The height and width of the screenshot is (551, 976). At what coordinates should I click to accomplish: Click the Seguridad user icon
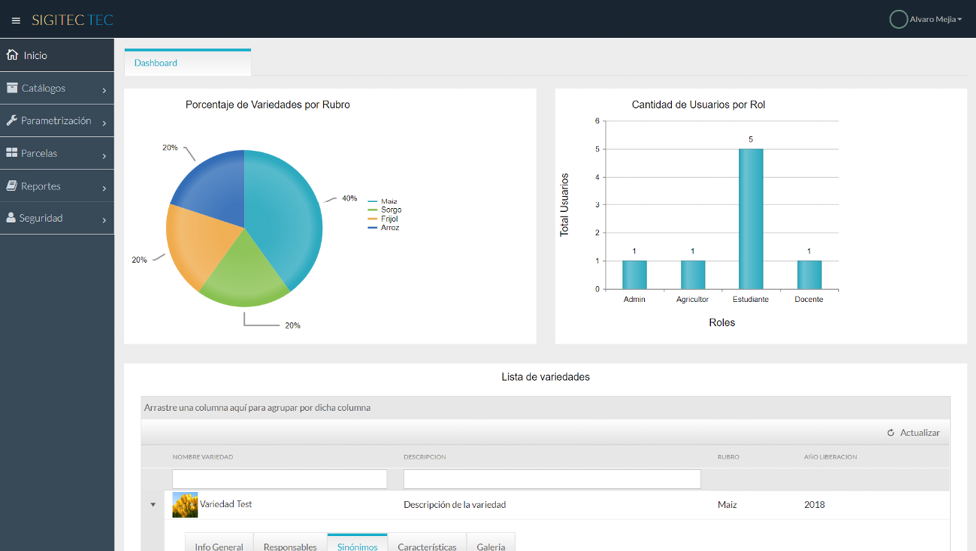tap(11, 218)
